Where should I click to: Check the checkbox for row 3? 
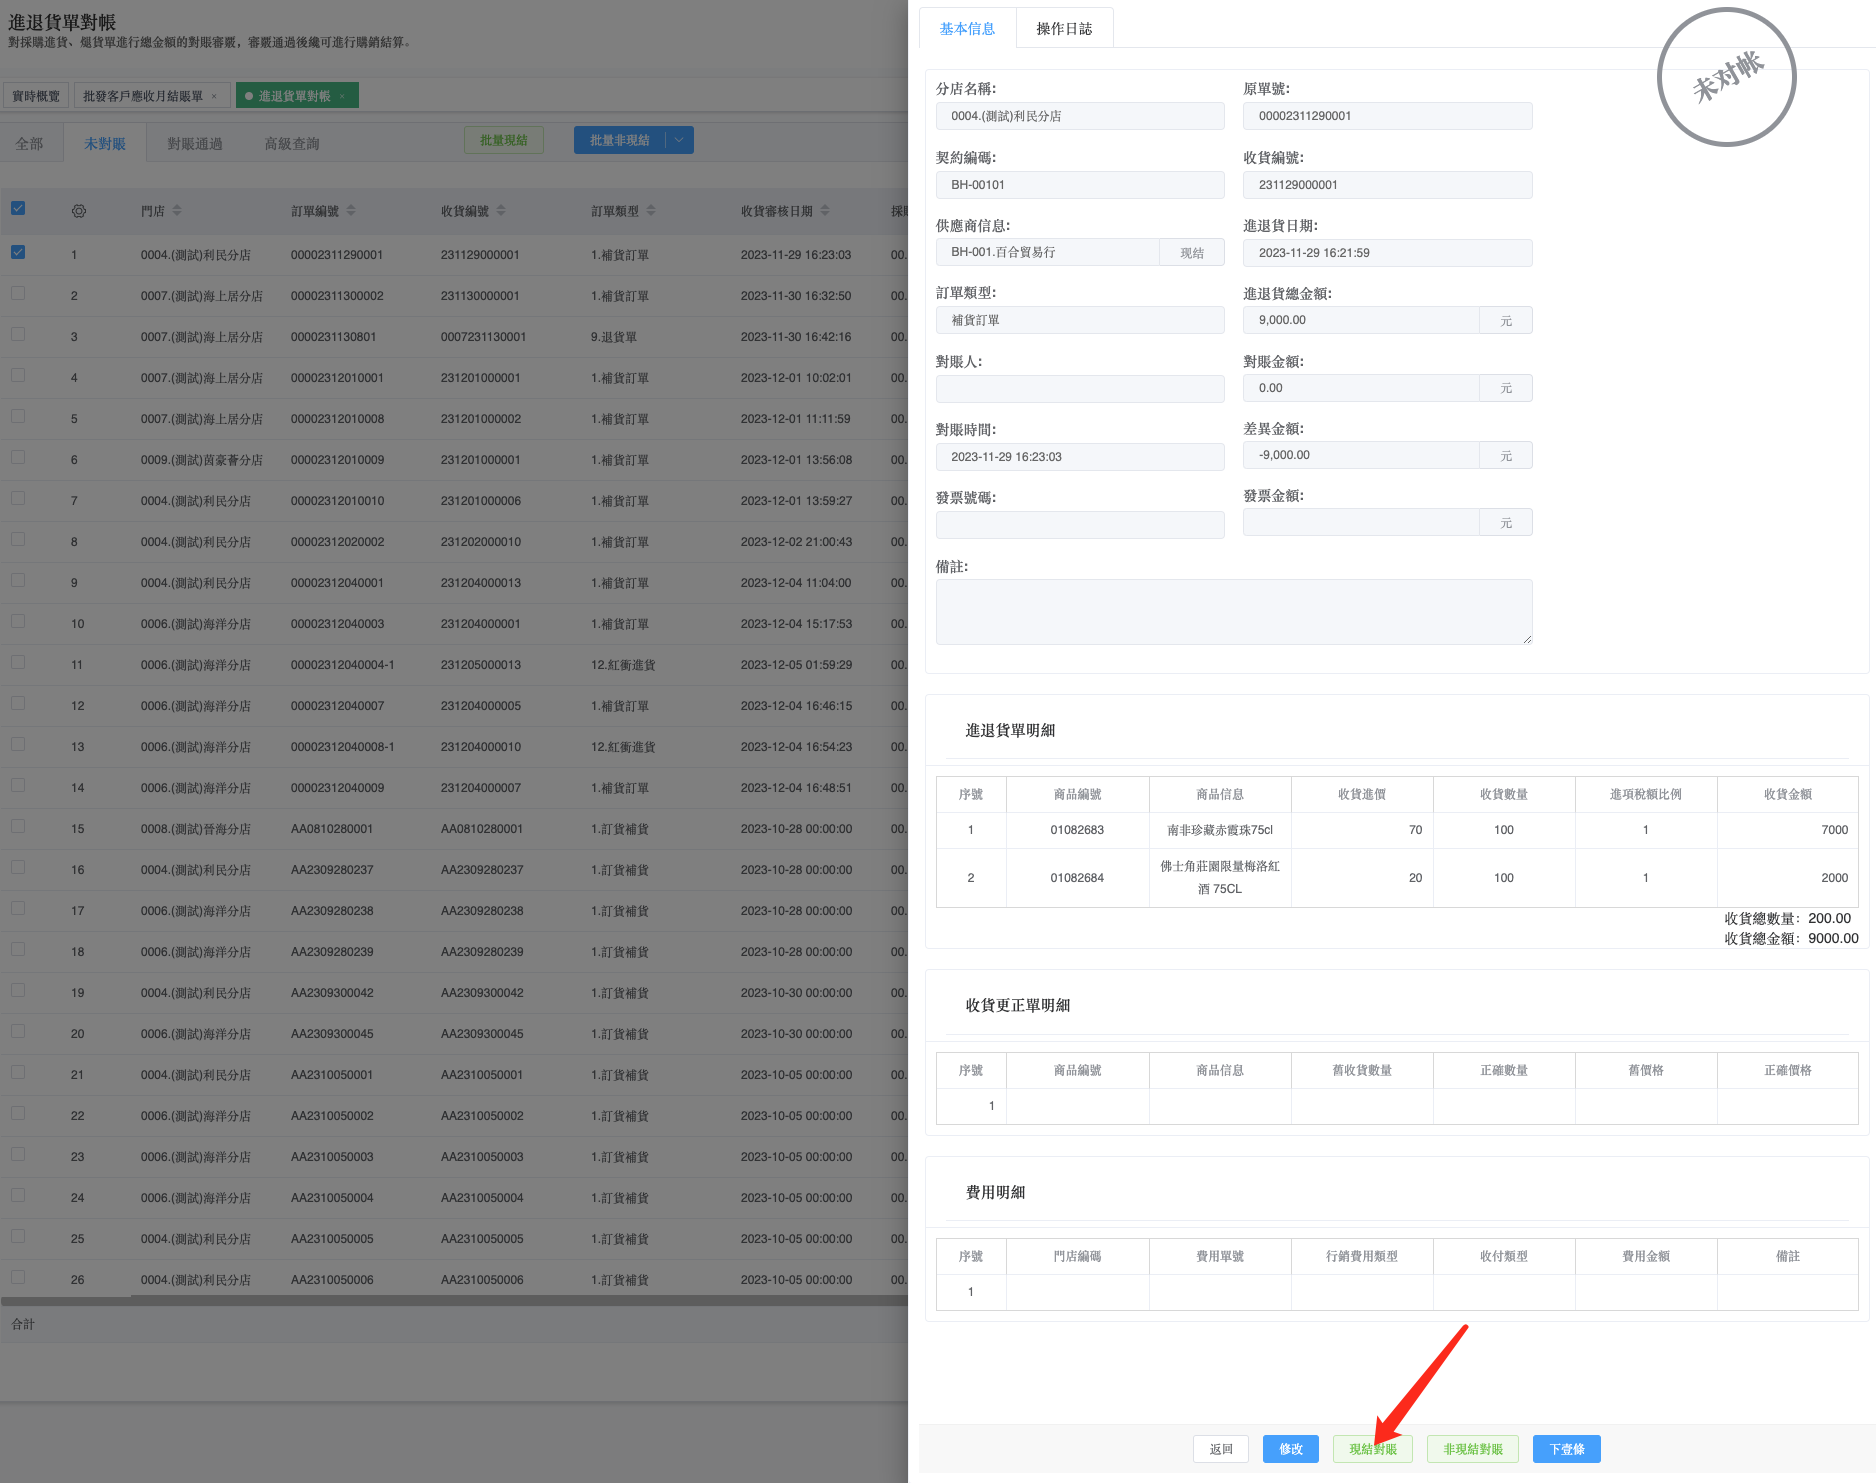(18, 335)
